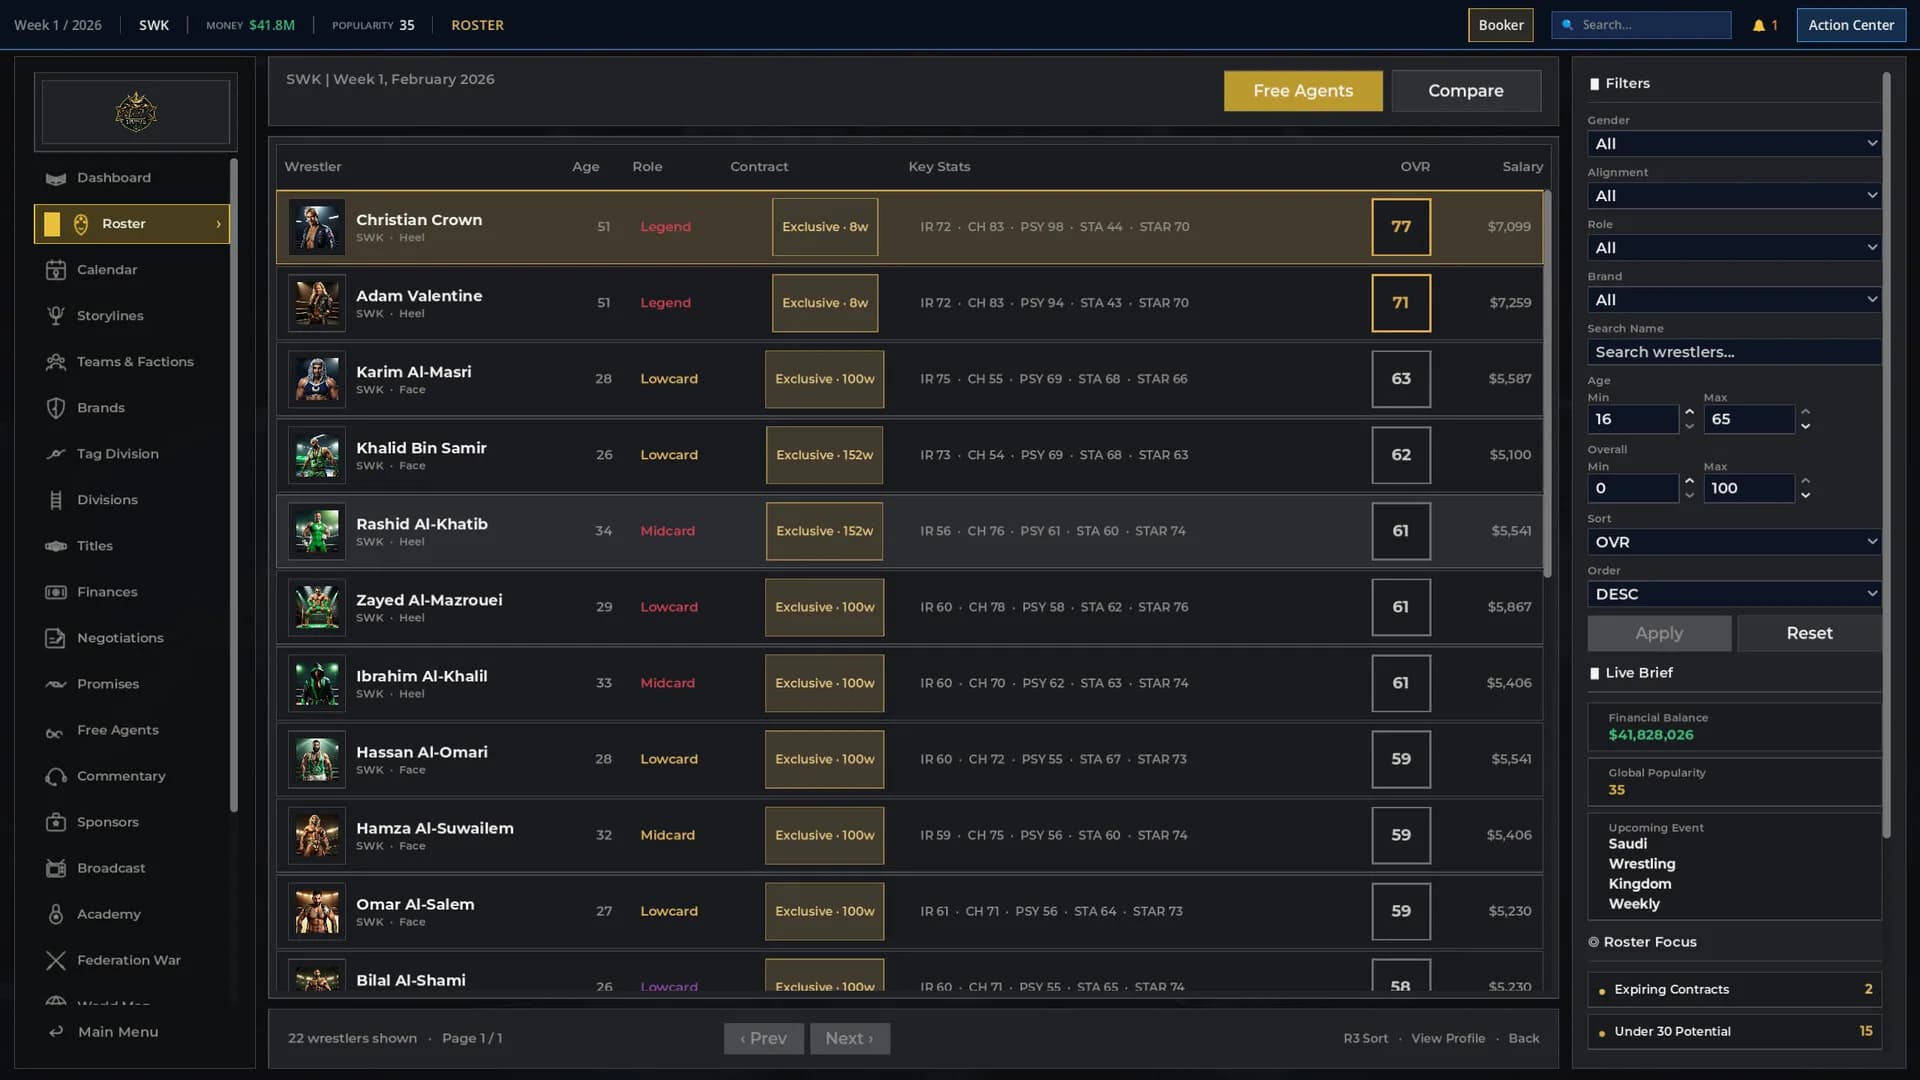Open the Alignment filter dropdown

(x=1733, y=196)
